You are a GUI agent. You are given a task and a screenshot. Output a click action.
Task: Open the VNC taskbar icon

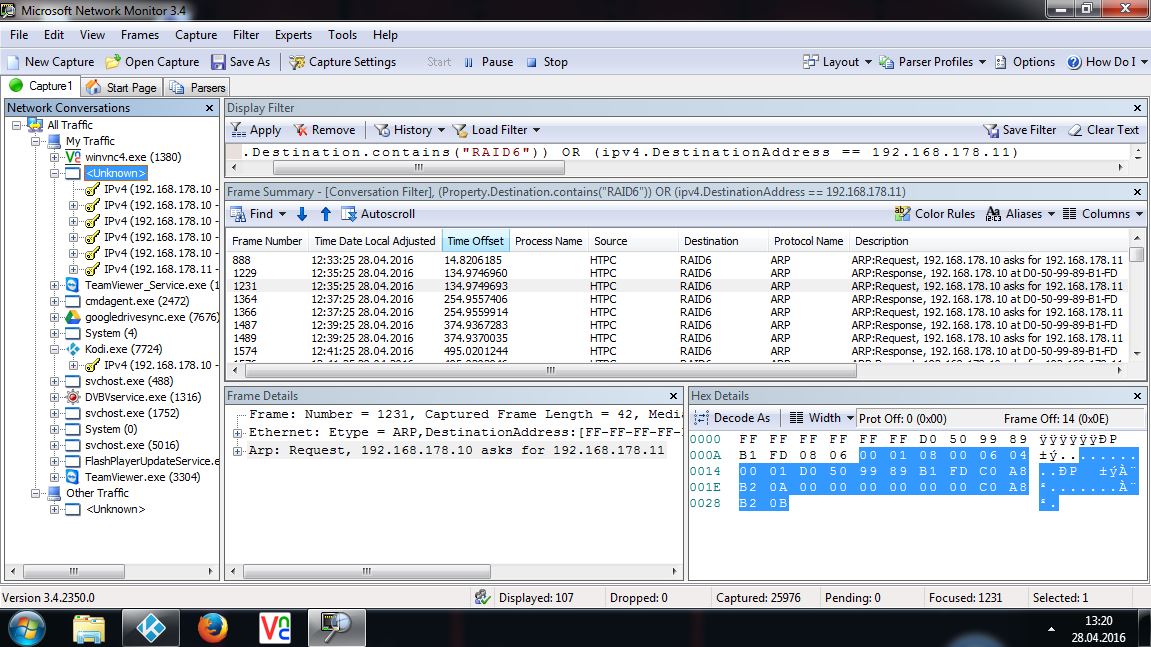(x=275, y=629)
